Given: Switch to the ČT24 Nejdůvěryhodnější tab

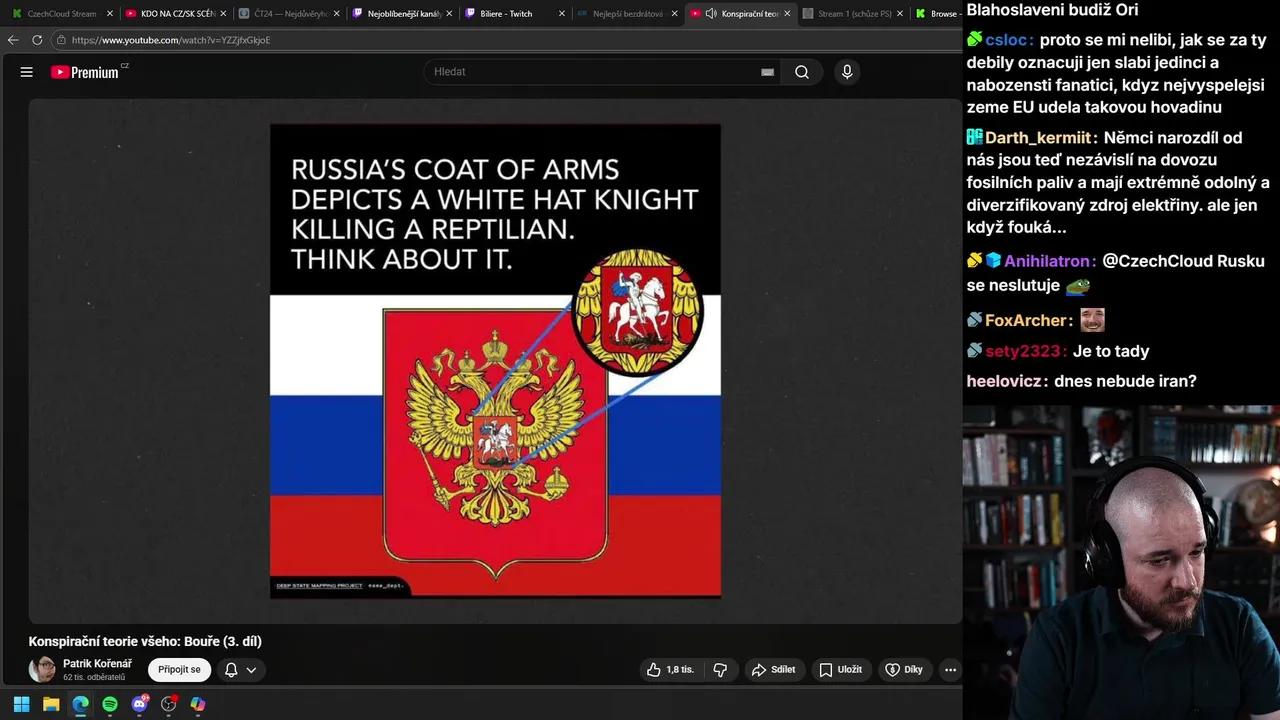Looking at the screenshot, I should (290, 14).
